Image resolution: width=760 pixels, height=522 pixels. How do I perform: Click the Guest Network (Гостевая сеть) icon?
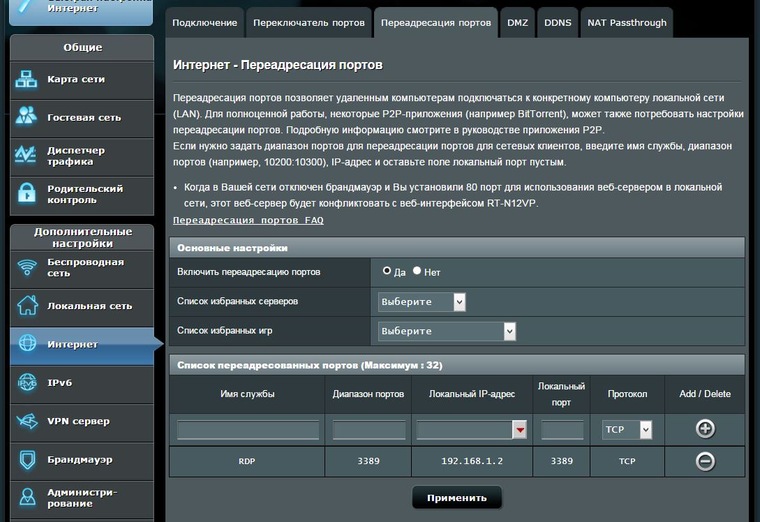click(26, 116)
